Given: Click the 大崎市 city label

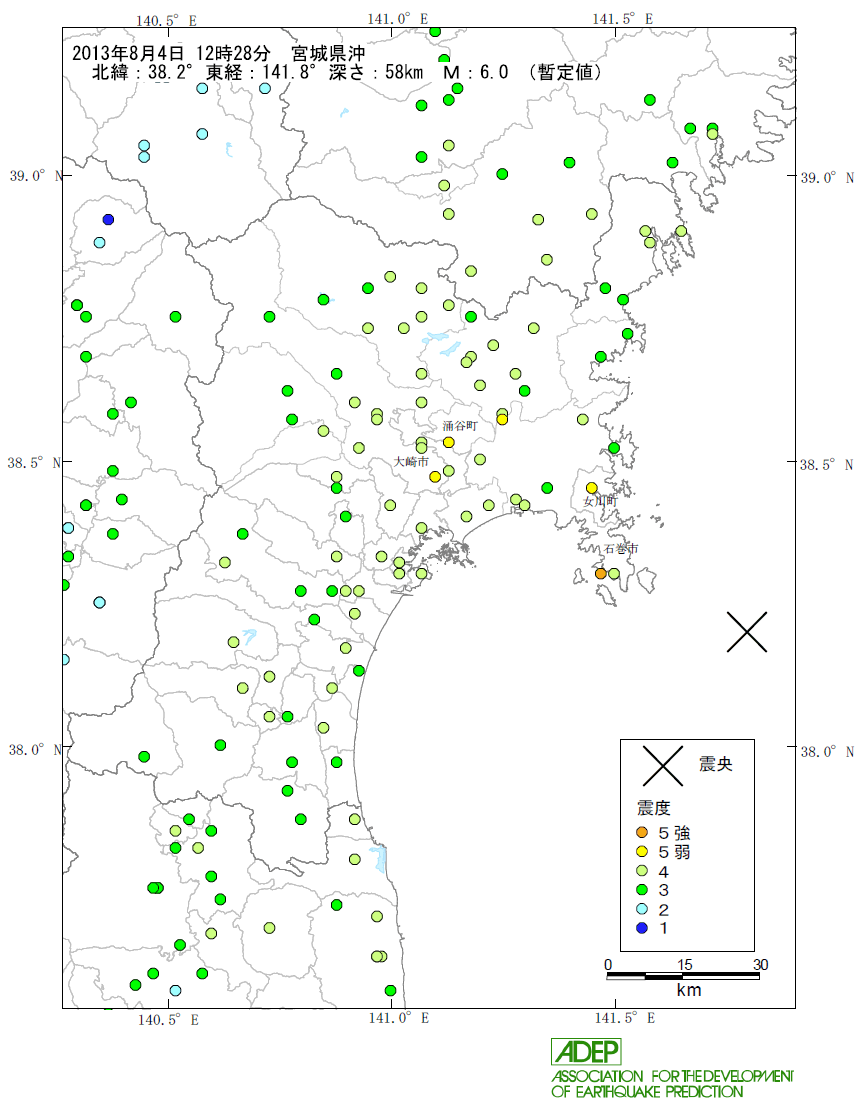Looking at the screenshot, I should [410, 461].
